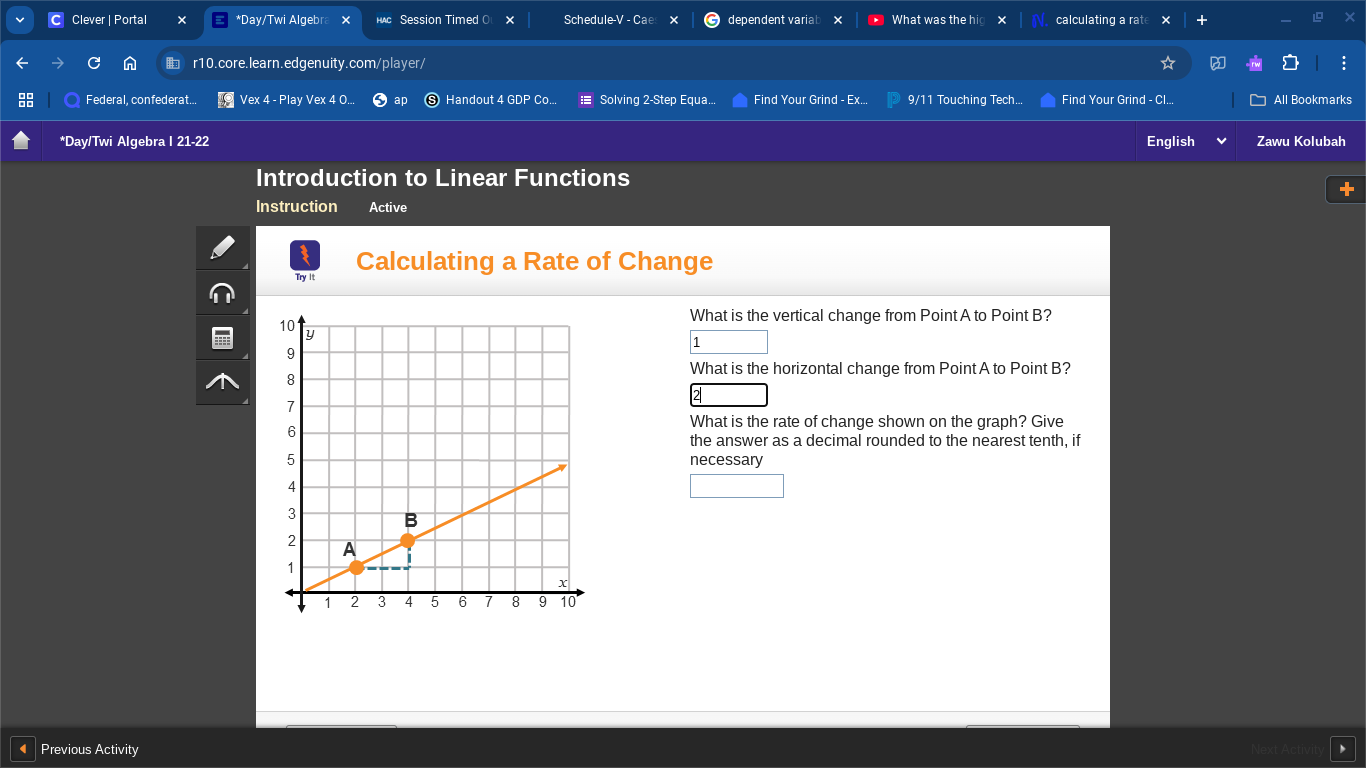1366x768 pixels.
Task: Open the English language dropdown
Action: point(1185,141)
